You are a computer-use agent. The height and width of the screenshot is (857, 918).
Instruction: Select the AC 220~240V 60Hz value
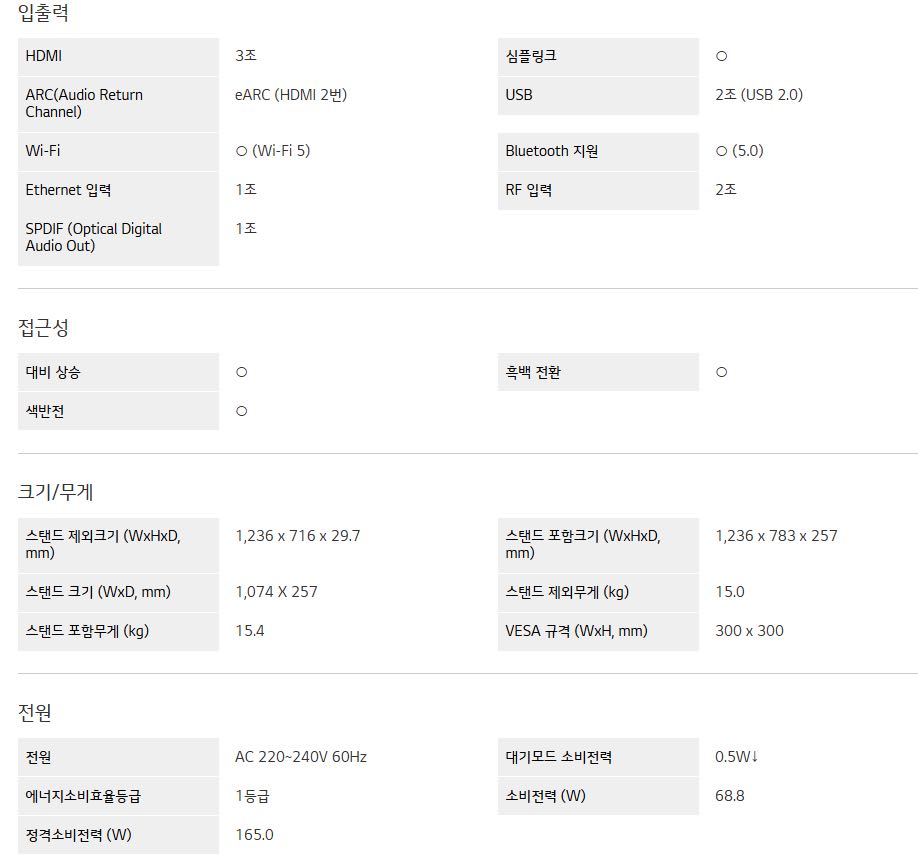[x=300, y=757]
